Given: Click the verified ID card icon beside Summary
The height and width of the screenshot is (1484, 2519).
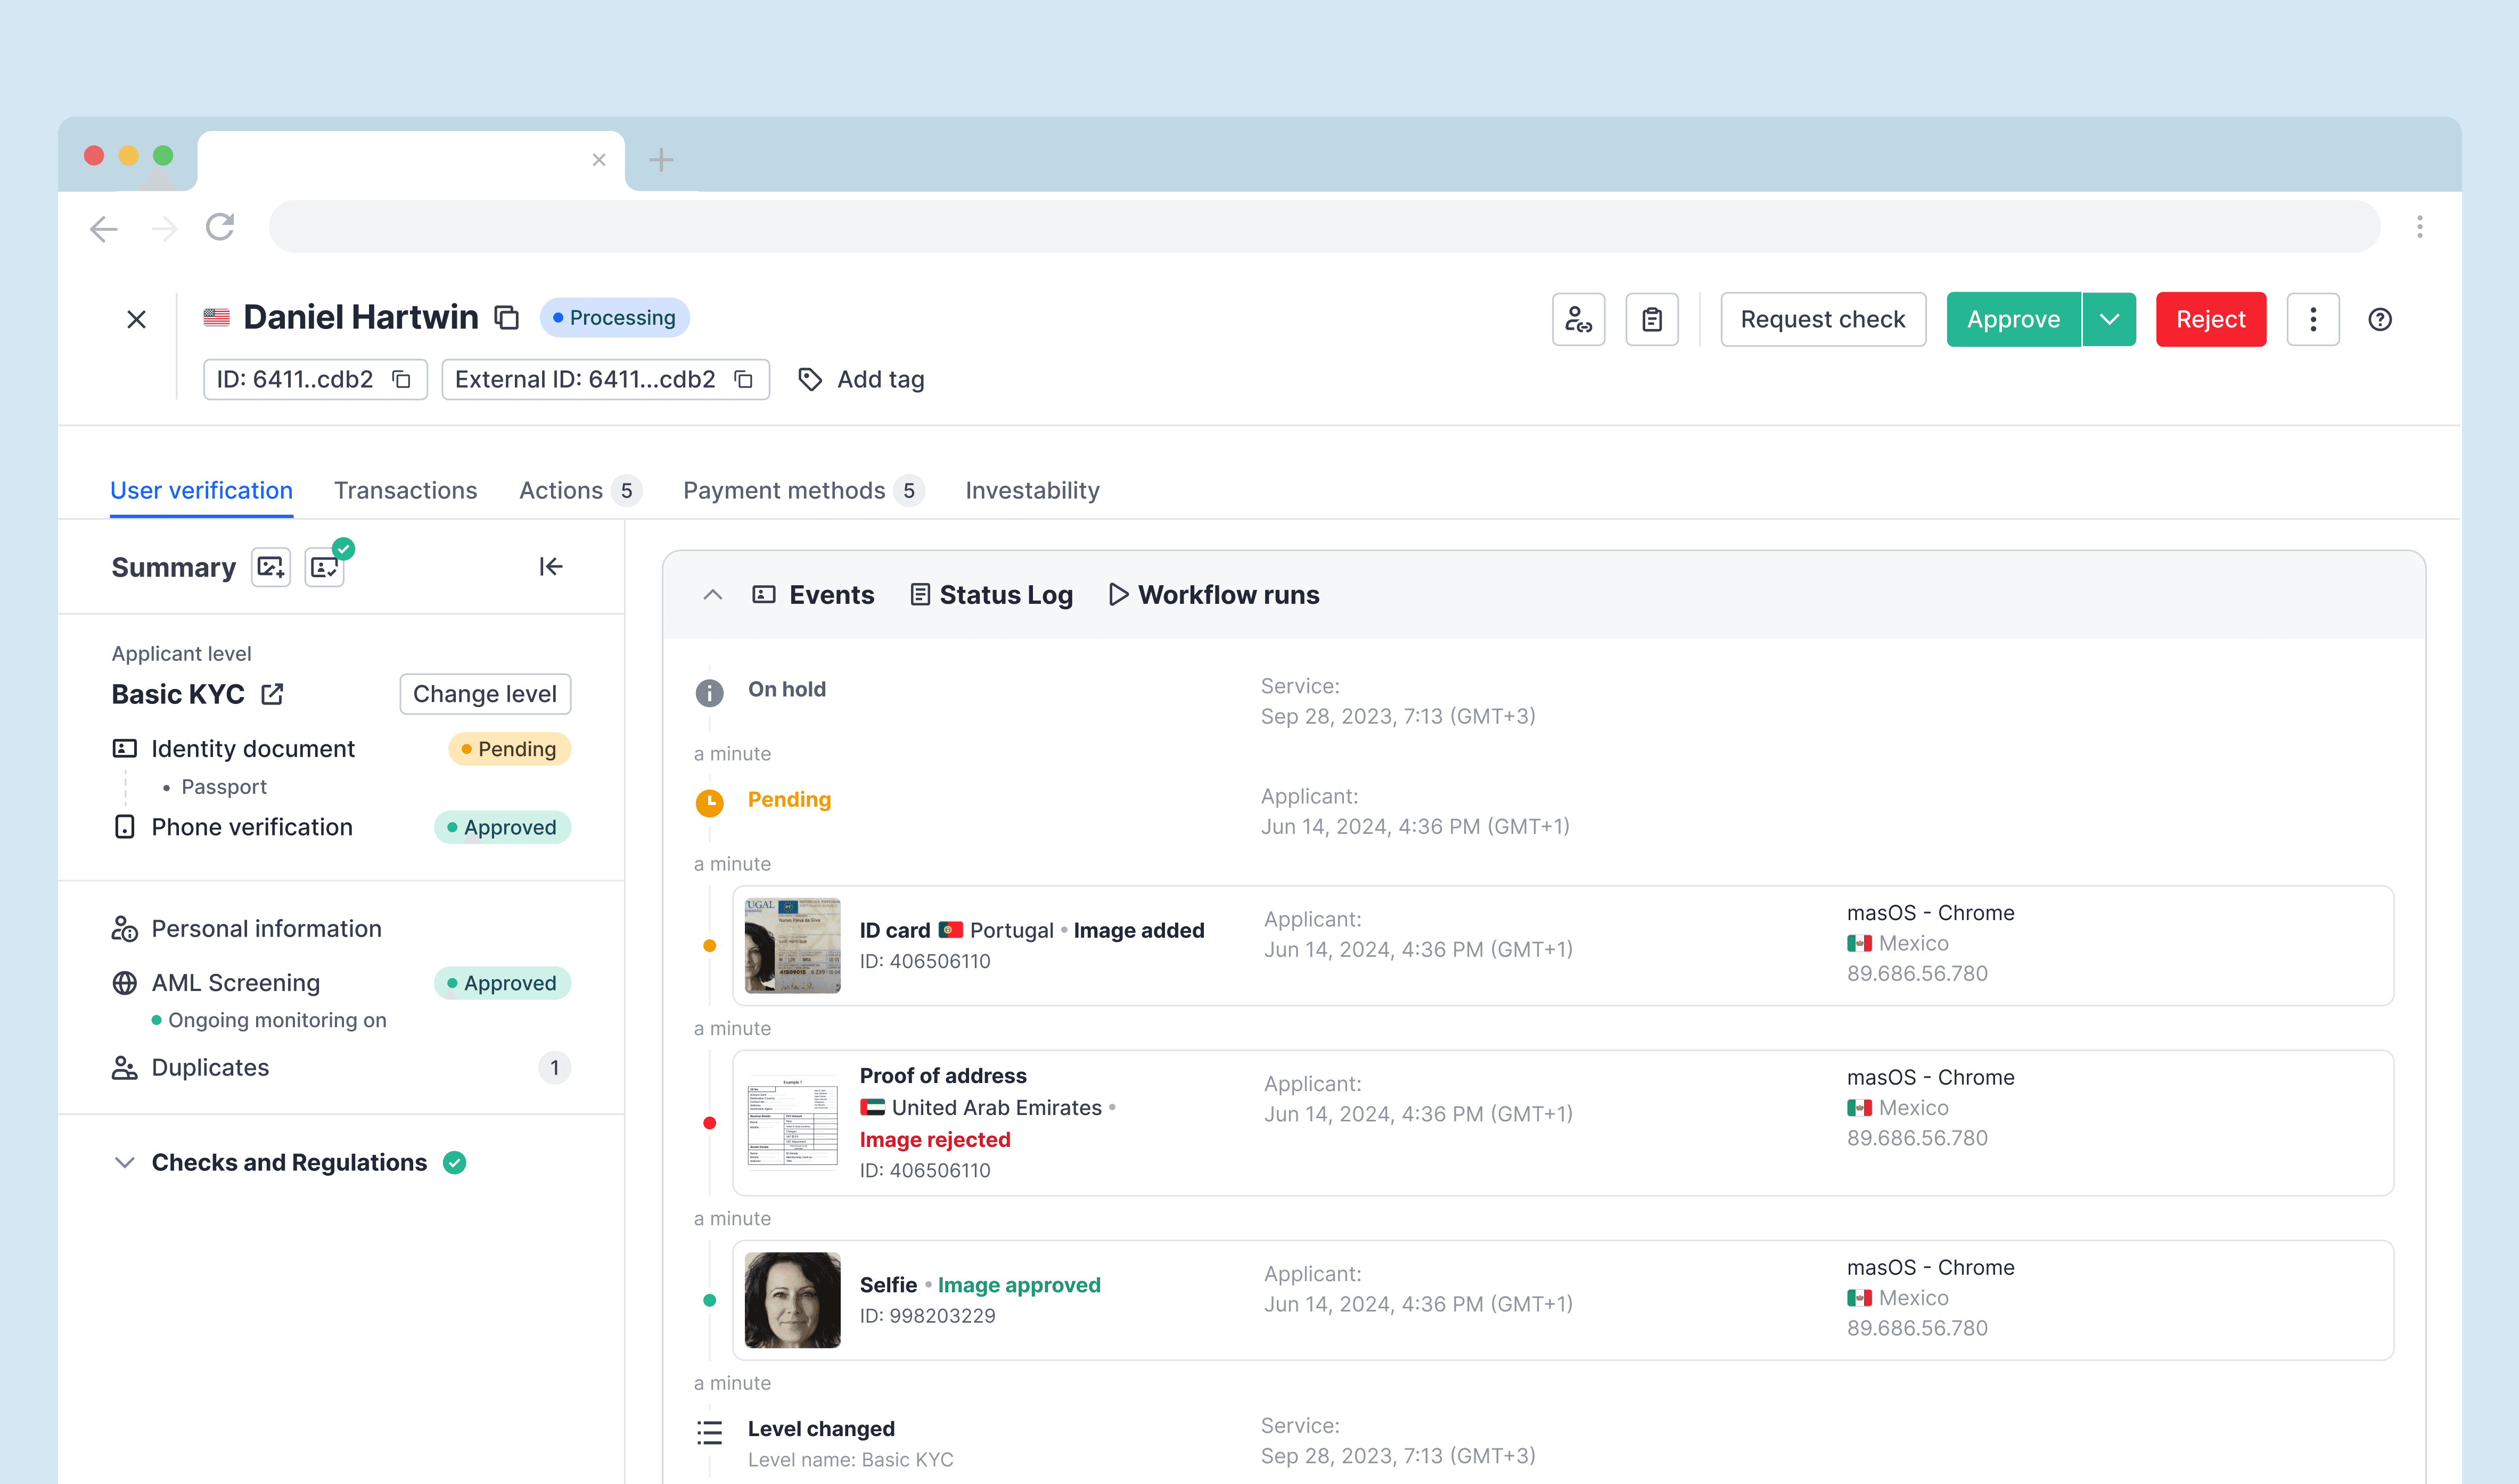Looking at the screenshot, I should [x=325, y=567].
